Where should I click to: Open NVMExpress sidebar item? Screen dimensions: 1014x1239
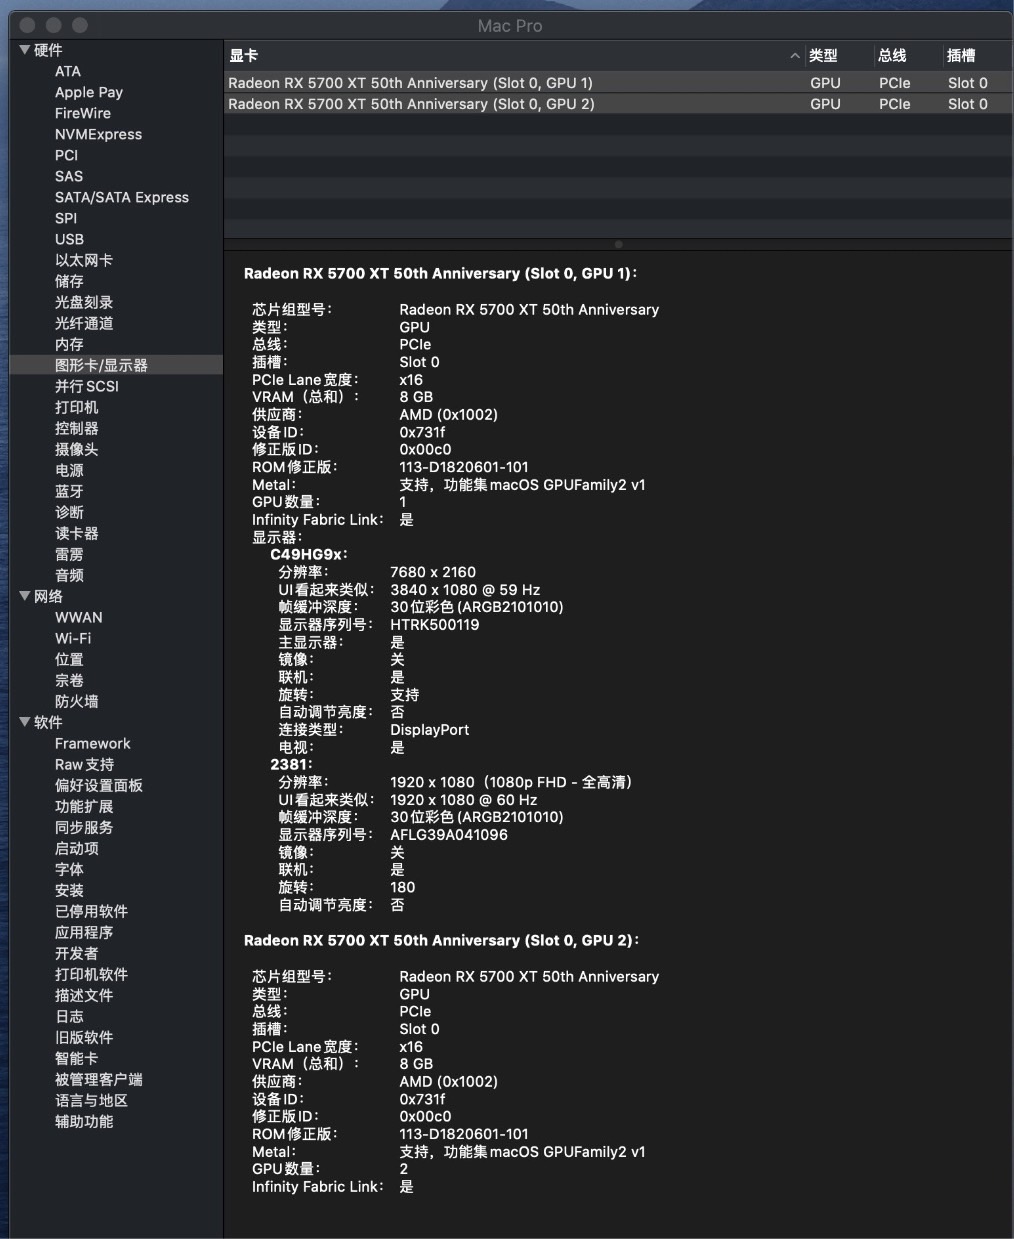[x=98, y=134]
